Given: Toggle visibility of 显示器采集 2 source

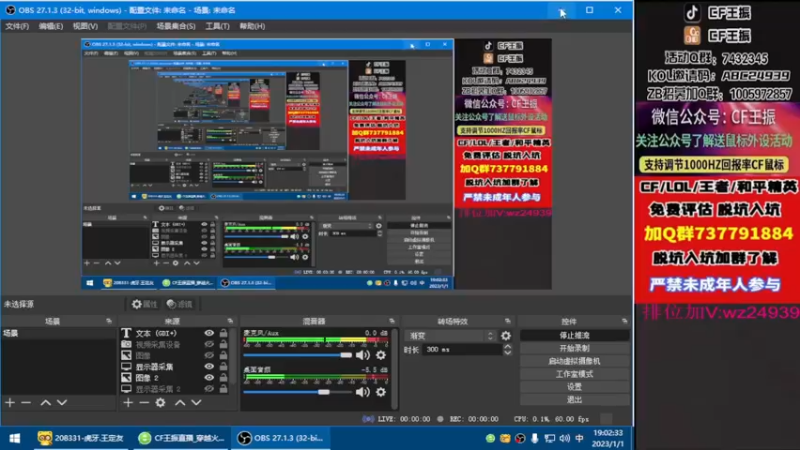Looking at the screenshot, I should click(209, 389).
